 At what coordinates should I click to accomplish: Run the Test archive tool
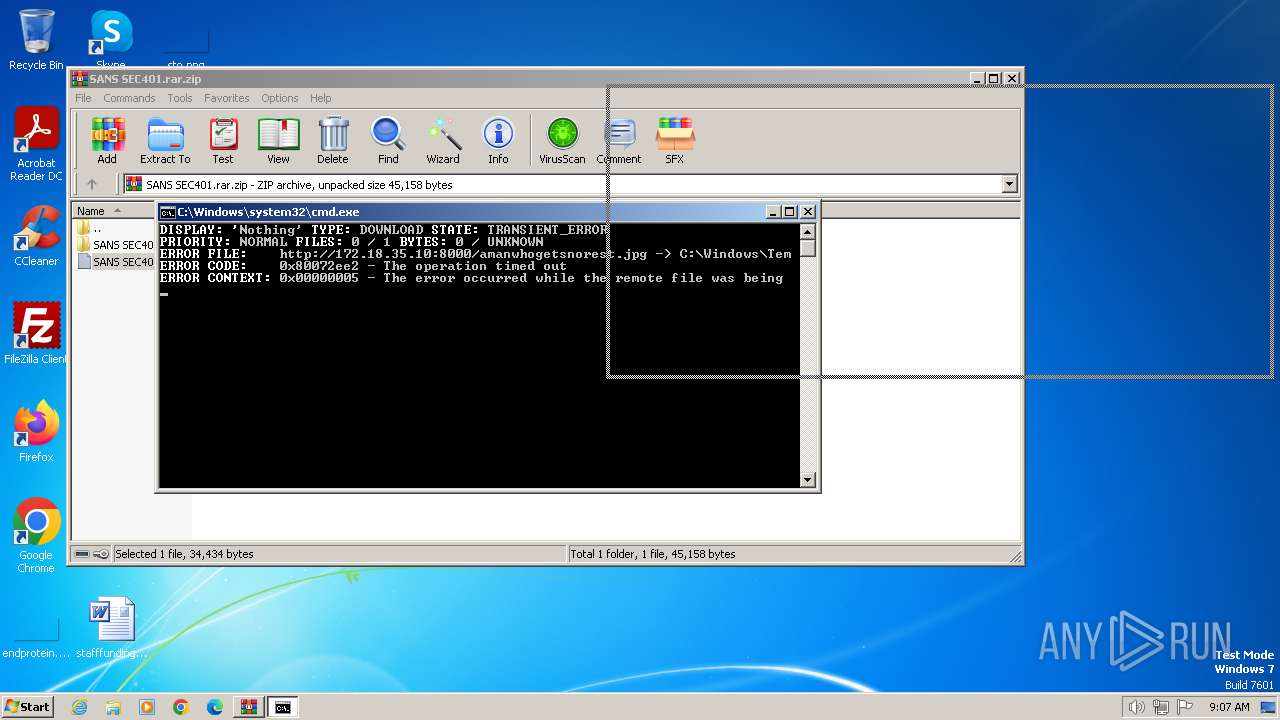(223, 140)
